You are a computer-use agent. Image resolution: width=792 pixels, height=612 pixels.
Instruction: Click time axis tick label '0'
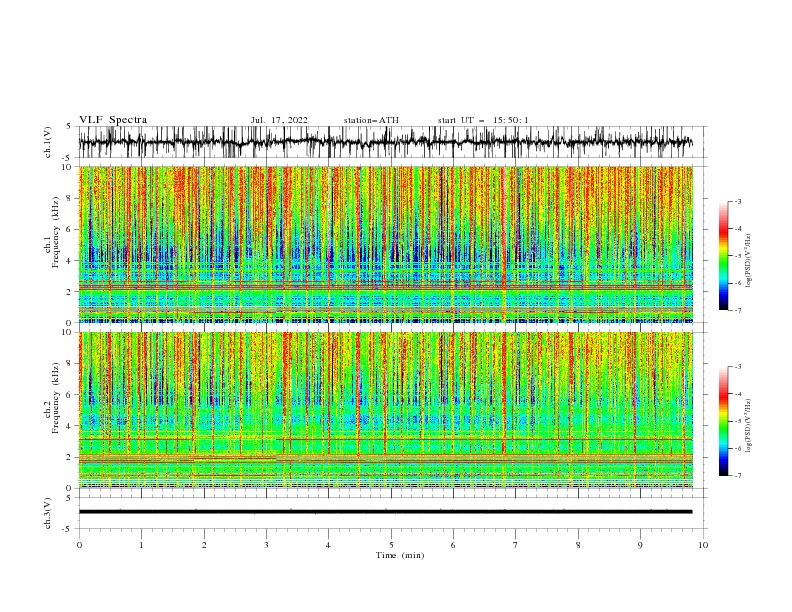tap(79, 545)
